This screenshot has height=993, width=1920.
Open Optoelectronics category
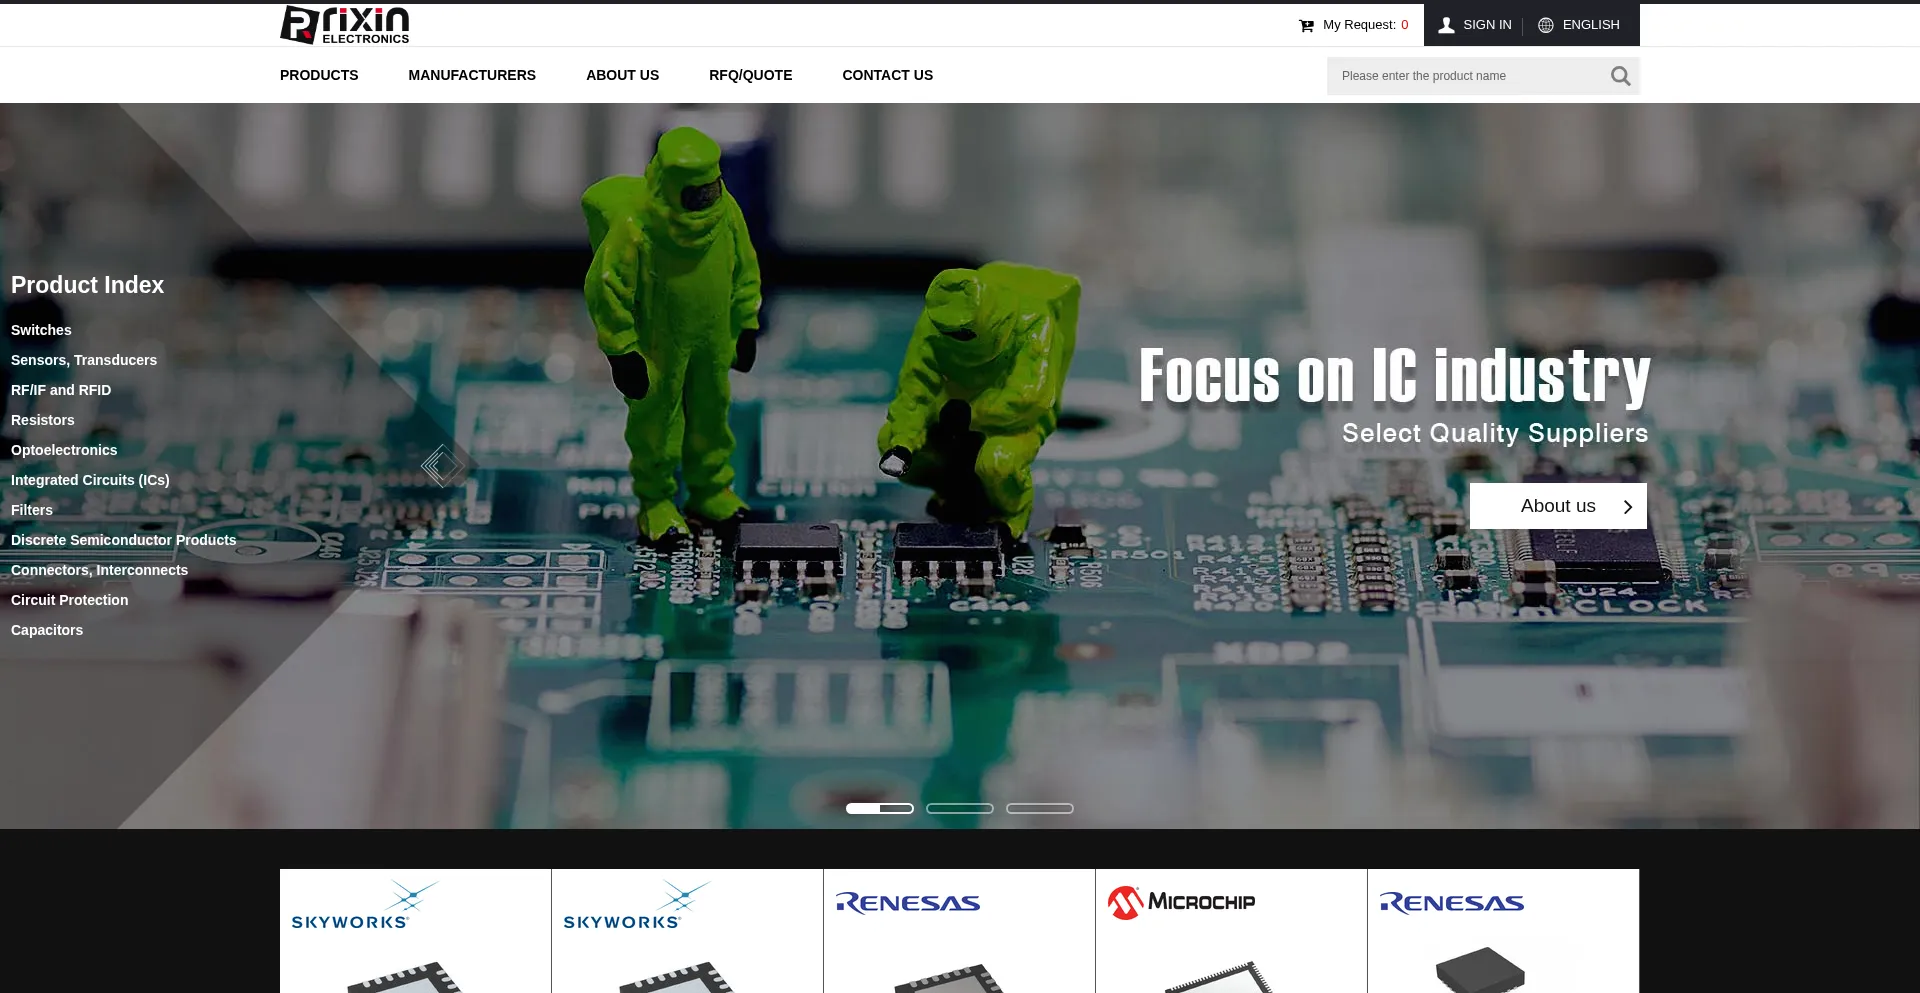64,450
